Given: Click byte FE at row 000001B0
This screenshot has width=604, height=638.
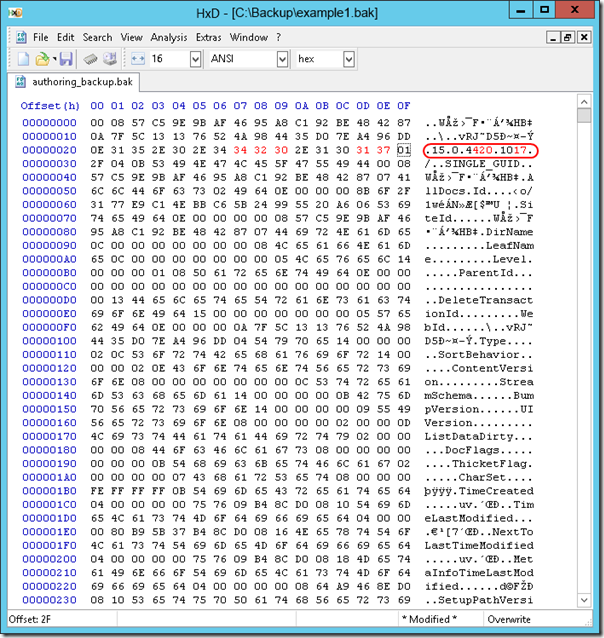Looking at the screenshot, I should (x=97, y=491).
